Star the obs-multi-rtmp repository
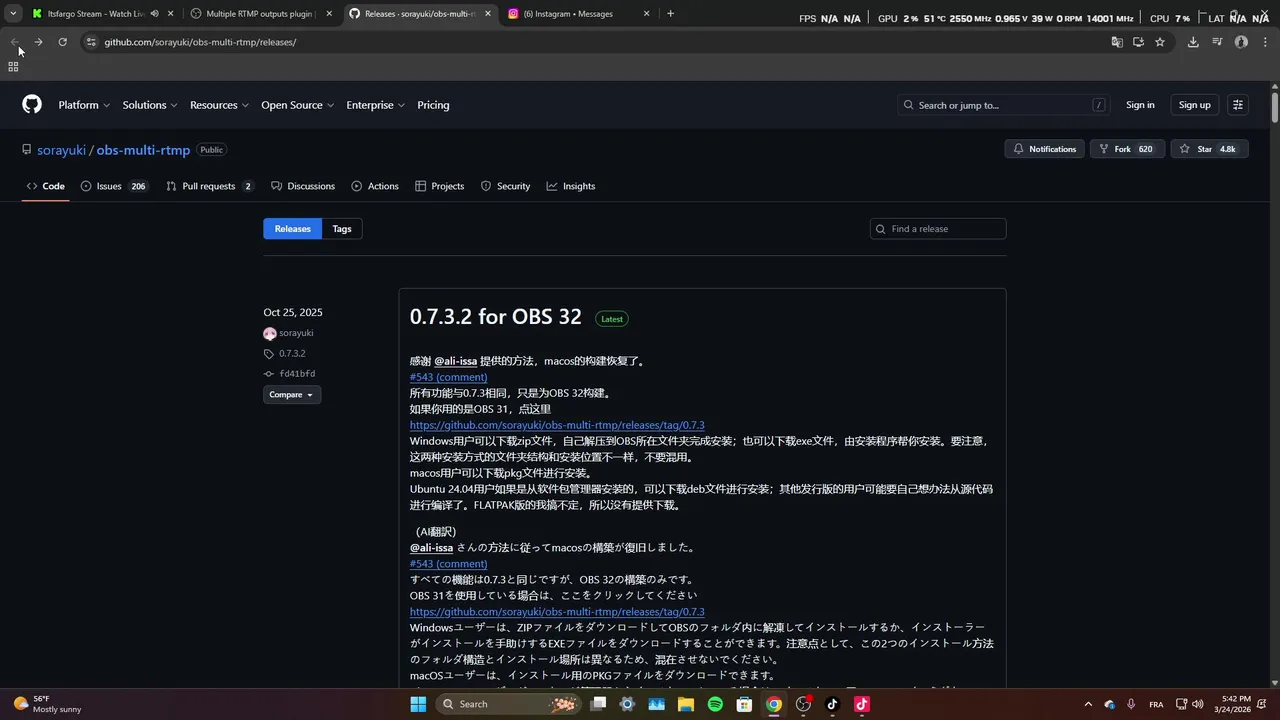 tap(1209, 149)
